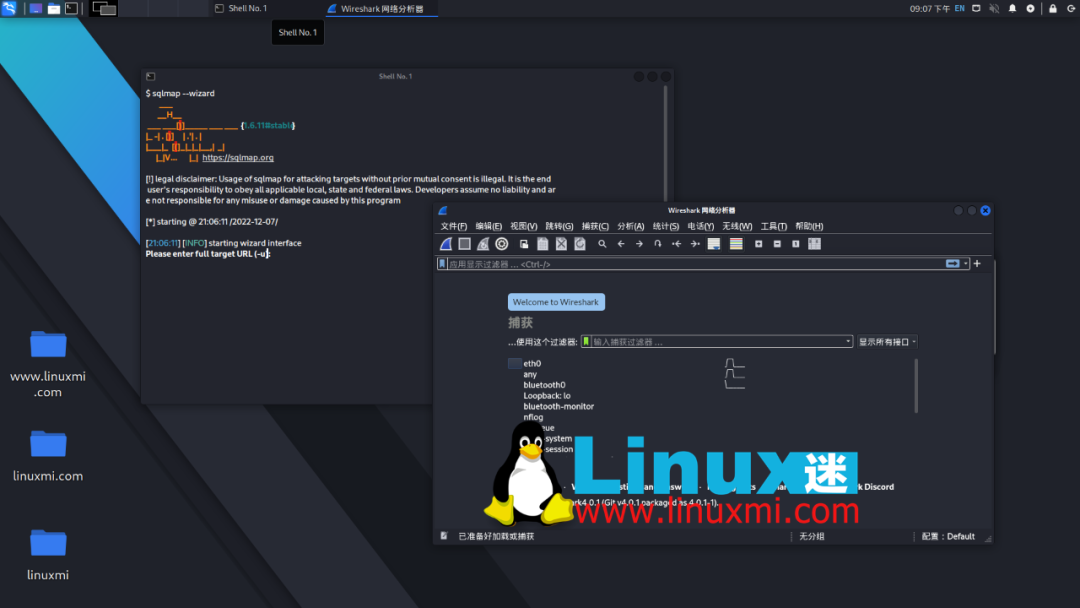This screenshot has height=608, width=1080.
Task: Open the 帮助(H) menu
Action: tap(809, 226)
